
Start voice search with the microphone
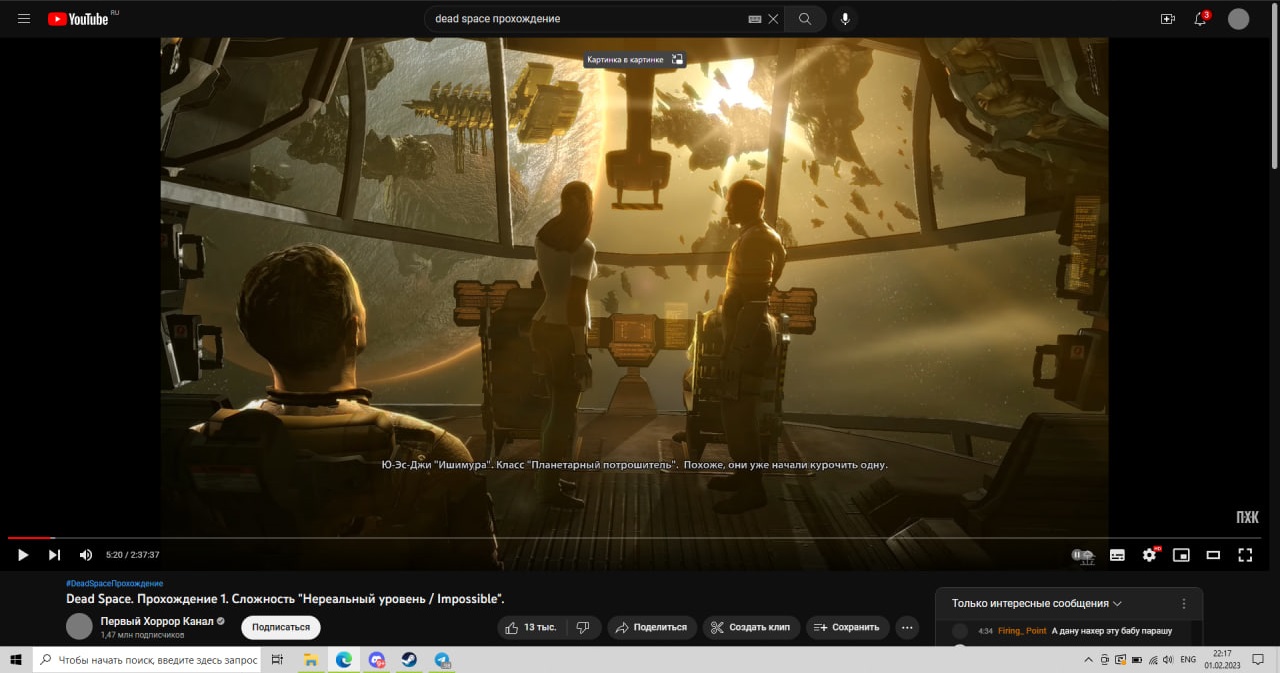click(x=845, y=19)
